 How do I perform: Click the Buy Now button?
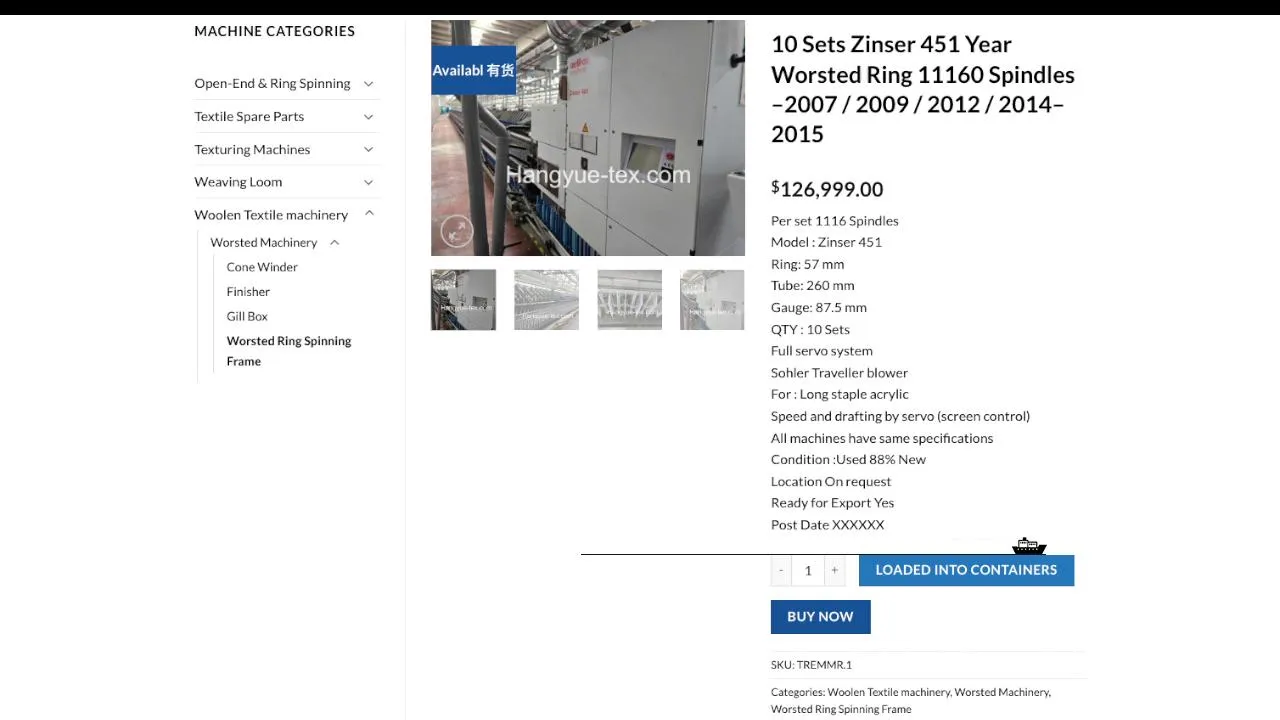tap(820, 617)
